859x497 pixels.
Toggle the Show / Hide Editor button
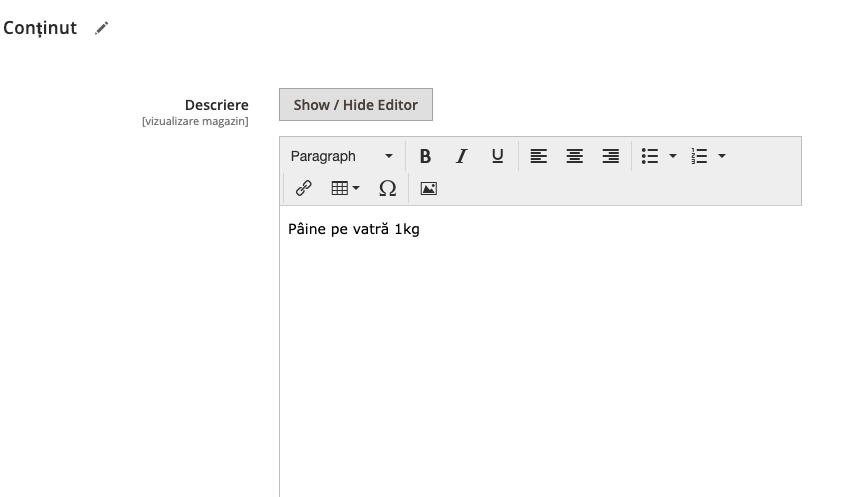point(356,105)
